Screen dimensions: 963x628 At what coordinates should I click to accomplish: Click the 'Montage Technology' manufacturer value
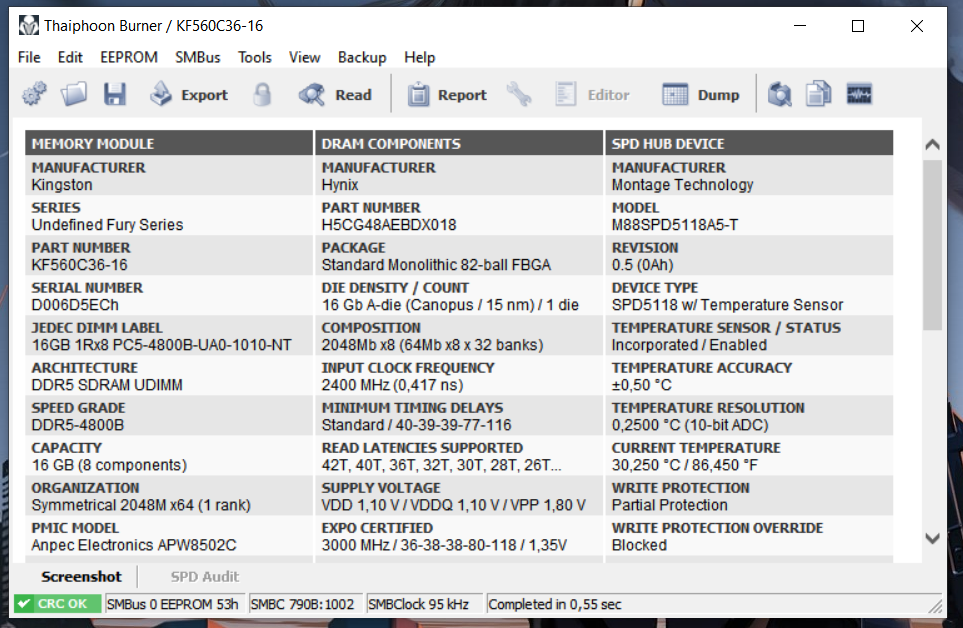click(x=682, y=185)
